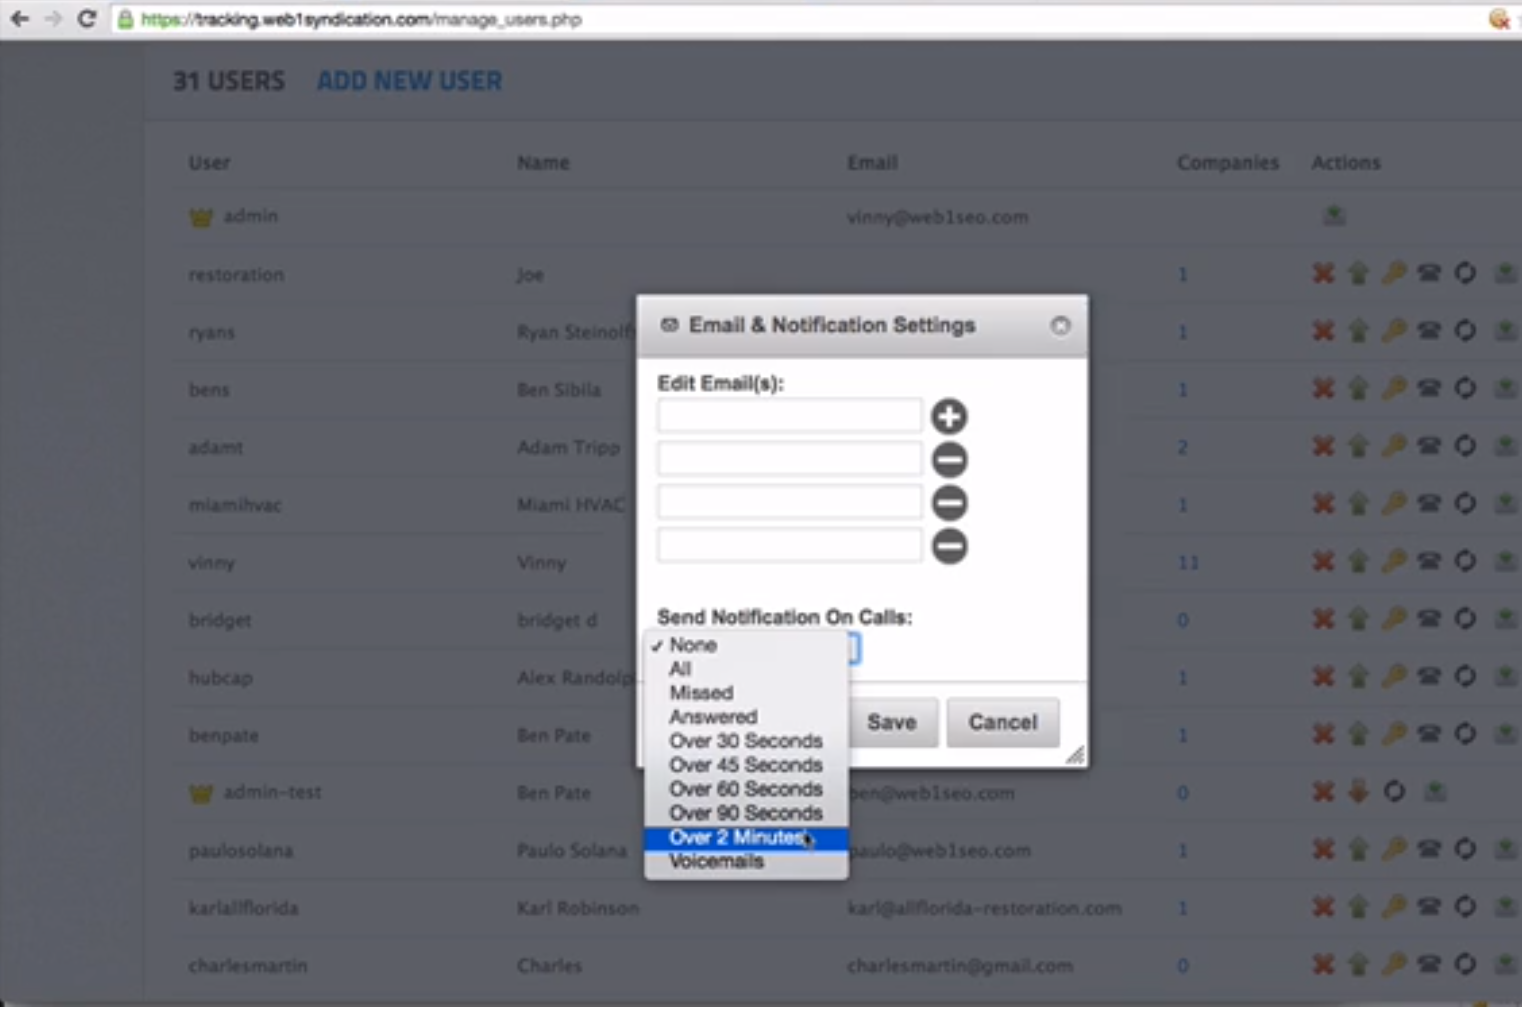Remove the second email using the minus icon

(949, 458)
